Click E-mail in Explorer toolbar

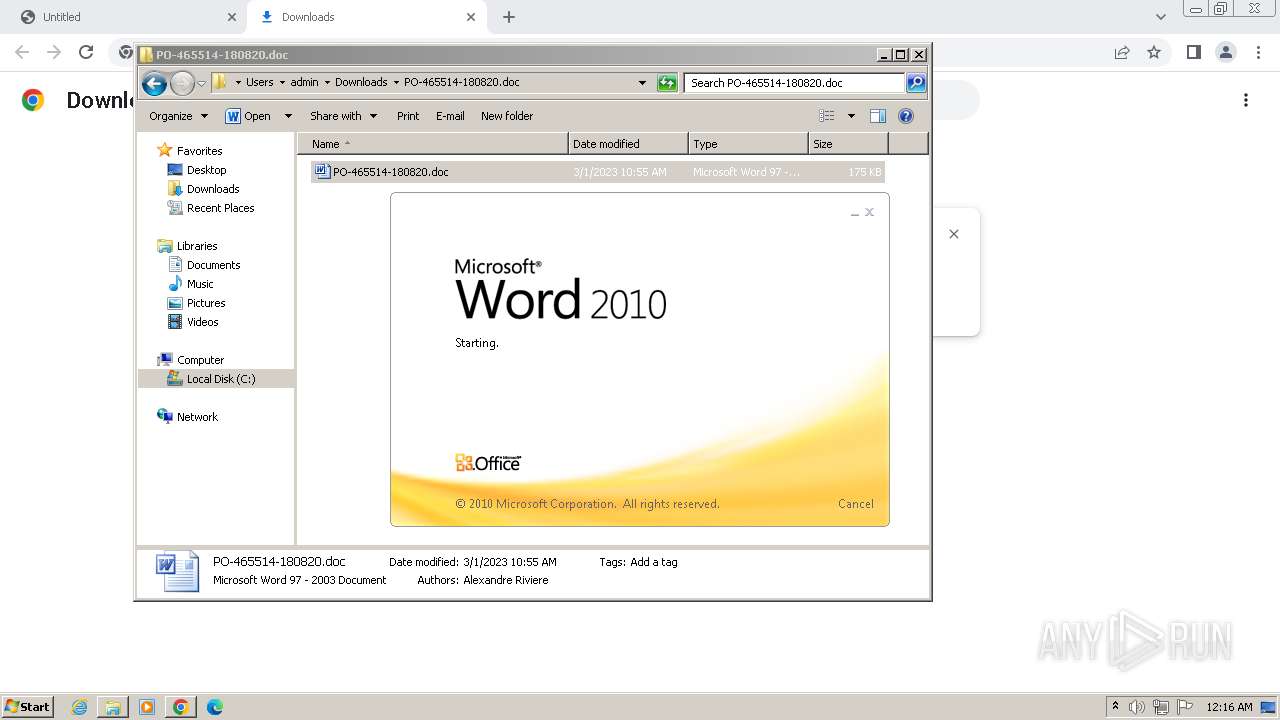tap(450, 116)
